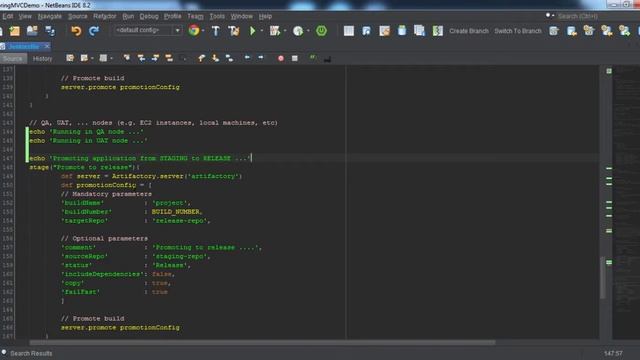Open the Source menu

click(x=78, y=16)
